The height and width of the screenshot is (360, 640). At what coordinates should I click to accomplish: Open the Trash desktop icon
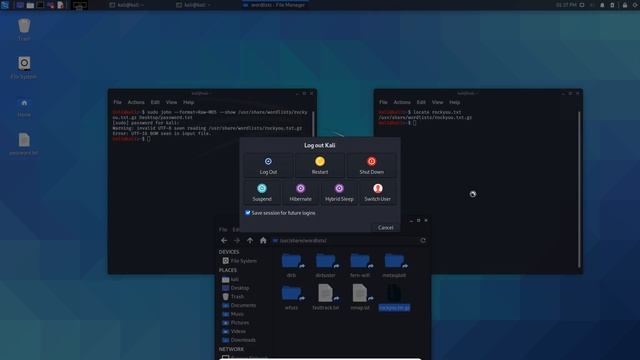click(24, 29)
